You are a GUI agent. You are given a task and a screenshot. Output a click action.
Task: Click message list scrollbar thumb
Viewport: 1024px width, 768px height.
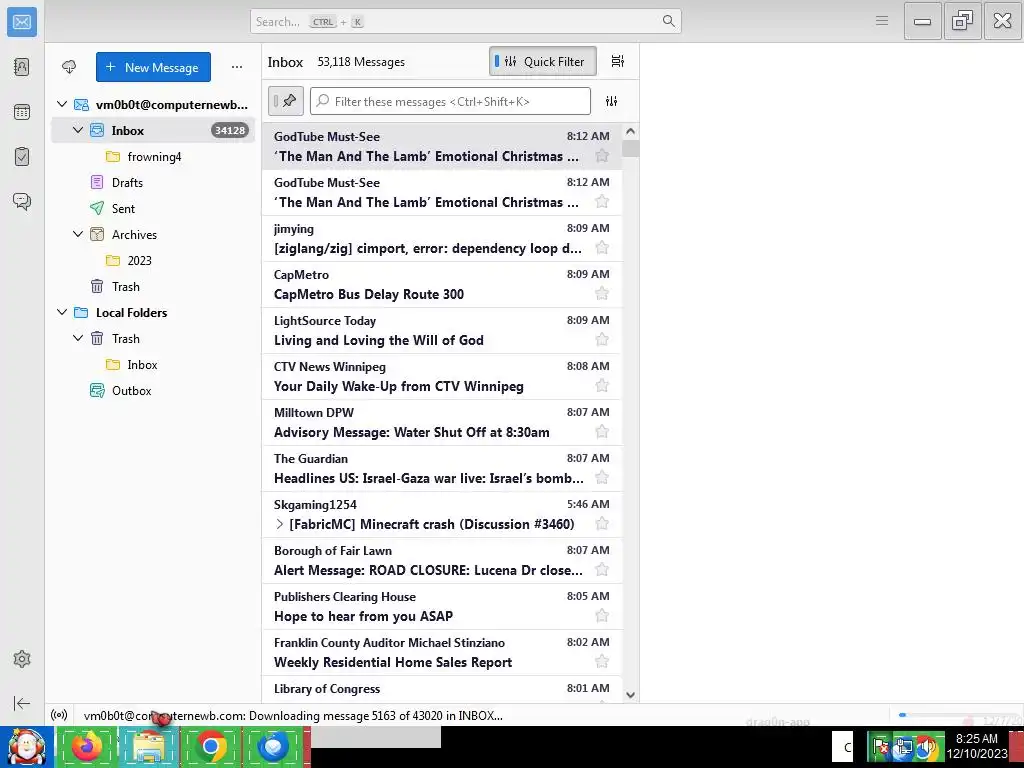(x=630, y=148)
